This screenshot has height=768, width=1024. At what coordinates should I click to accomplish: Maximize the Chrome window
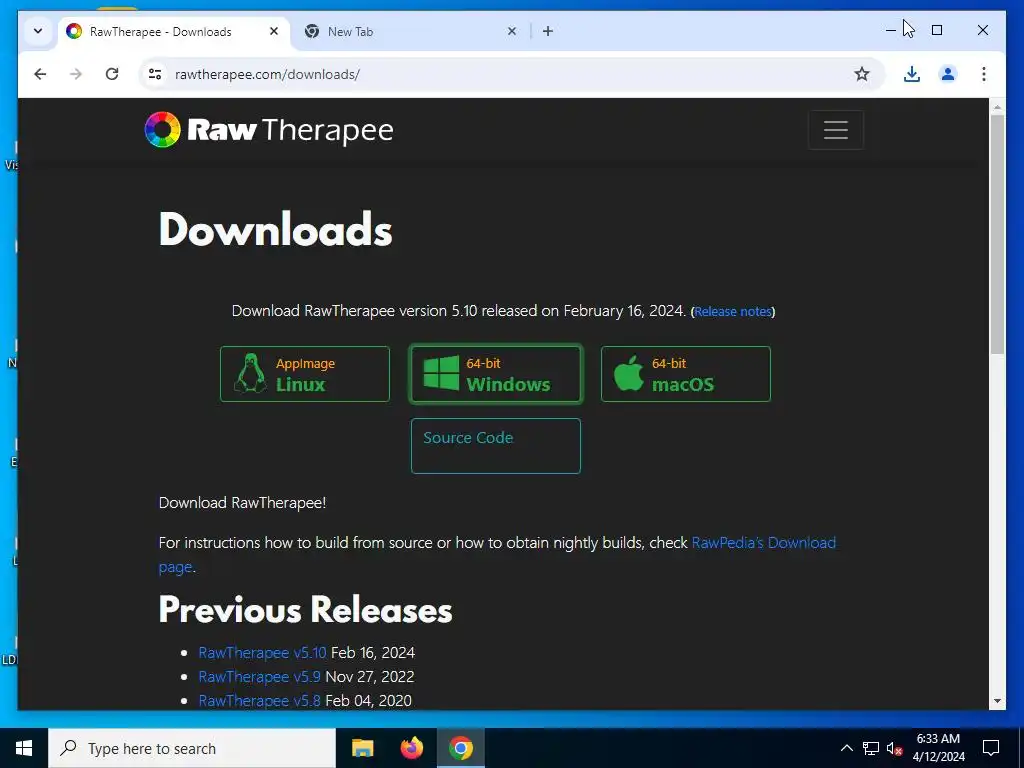[936, 30]
